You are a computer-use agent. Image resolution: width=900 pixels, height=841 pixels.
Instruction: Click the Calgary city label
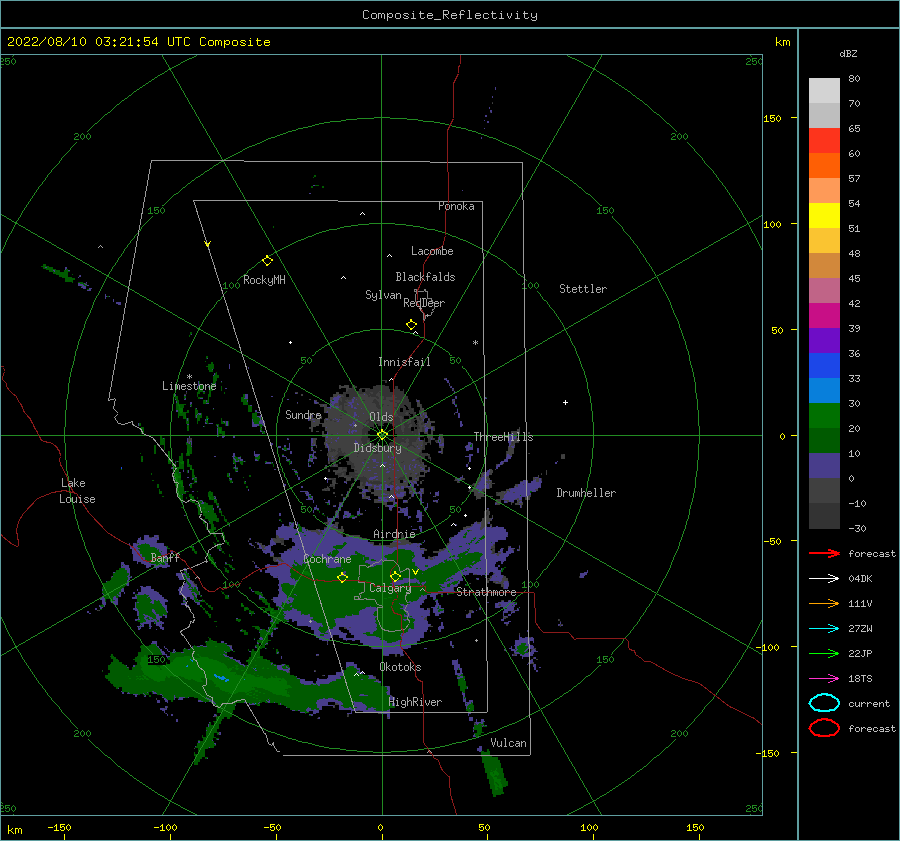[390, 588]
